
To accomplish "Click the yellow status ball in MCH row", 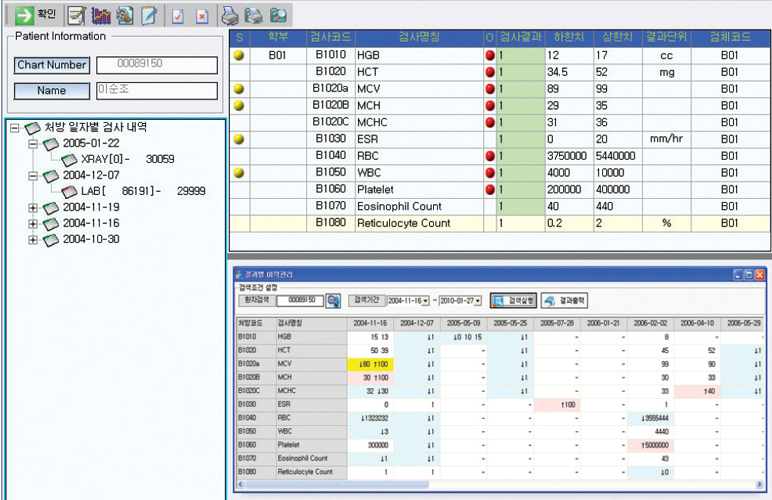I will tap(239, 106).
